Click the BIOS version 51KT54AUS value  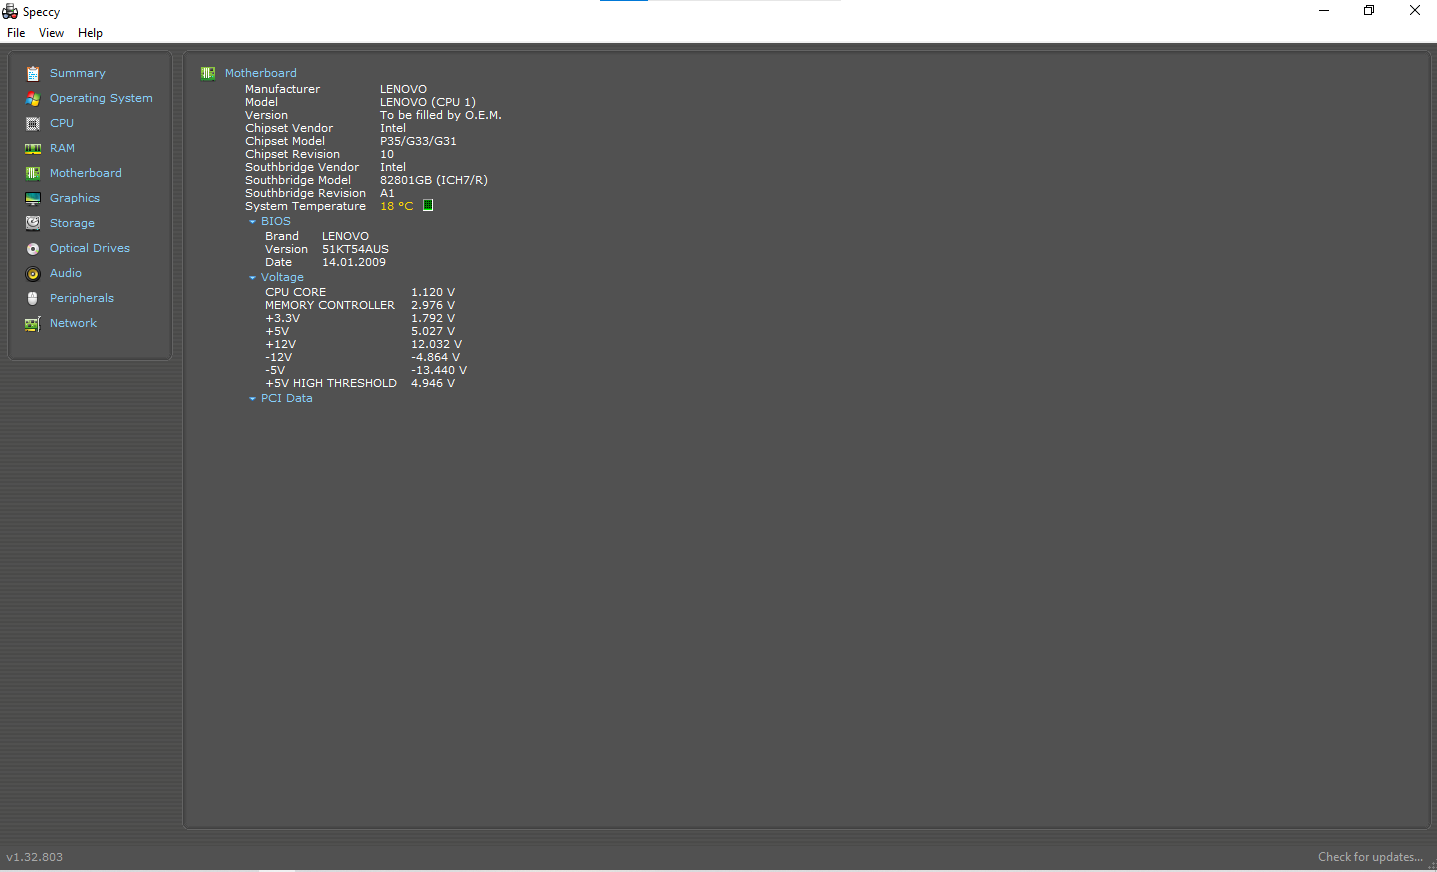[355, 249]
